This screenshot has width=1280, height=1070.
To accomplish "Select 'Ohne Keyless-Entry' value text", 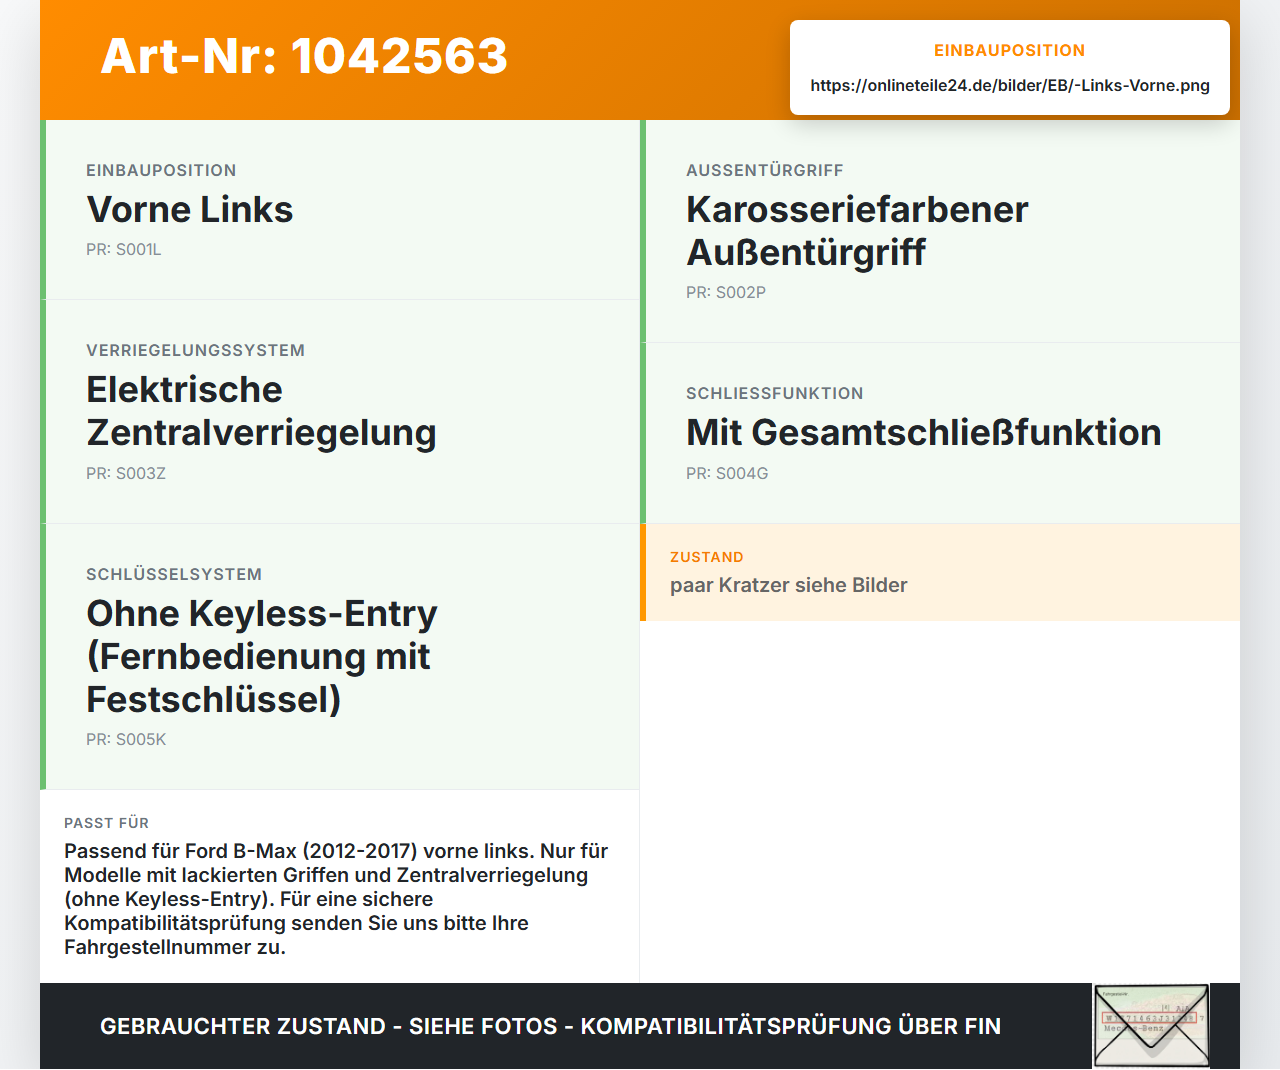I will click(x=262, y=656).
